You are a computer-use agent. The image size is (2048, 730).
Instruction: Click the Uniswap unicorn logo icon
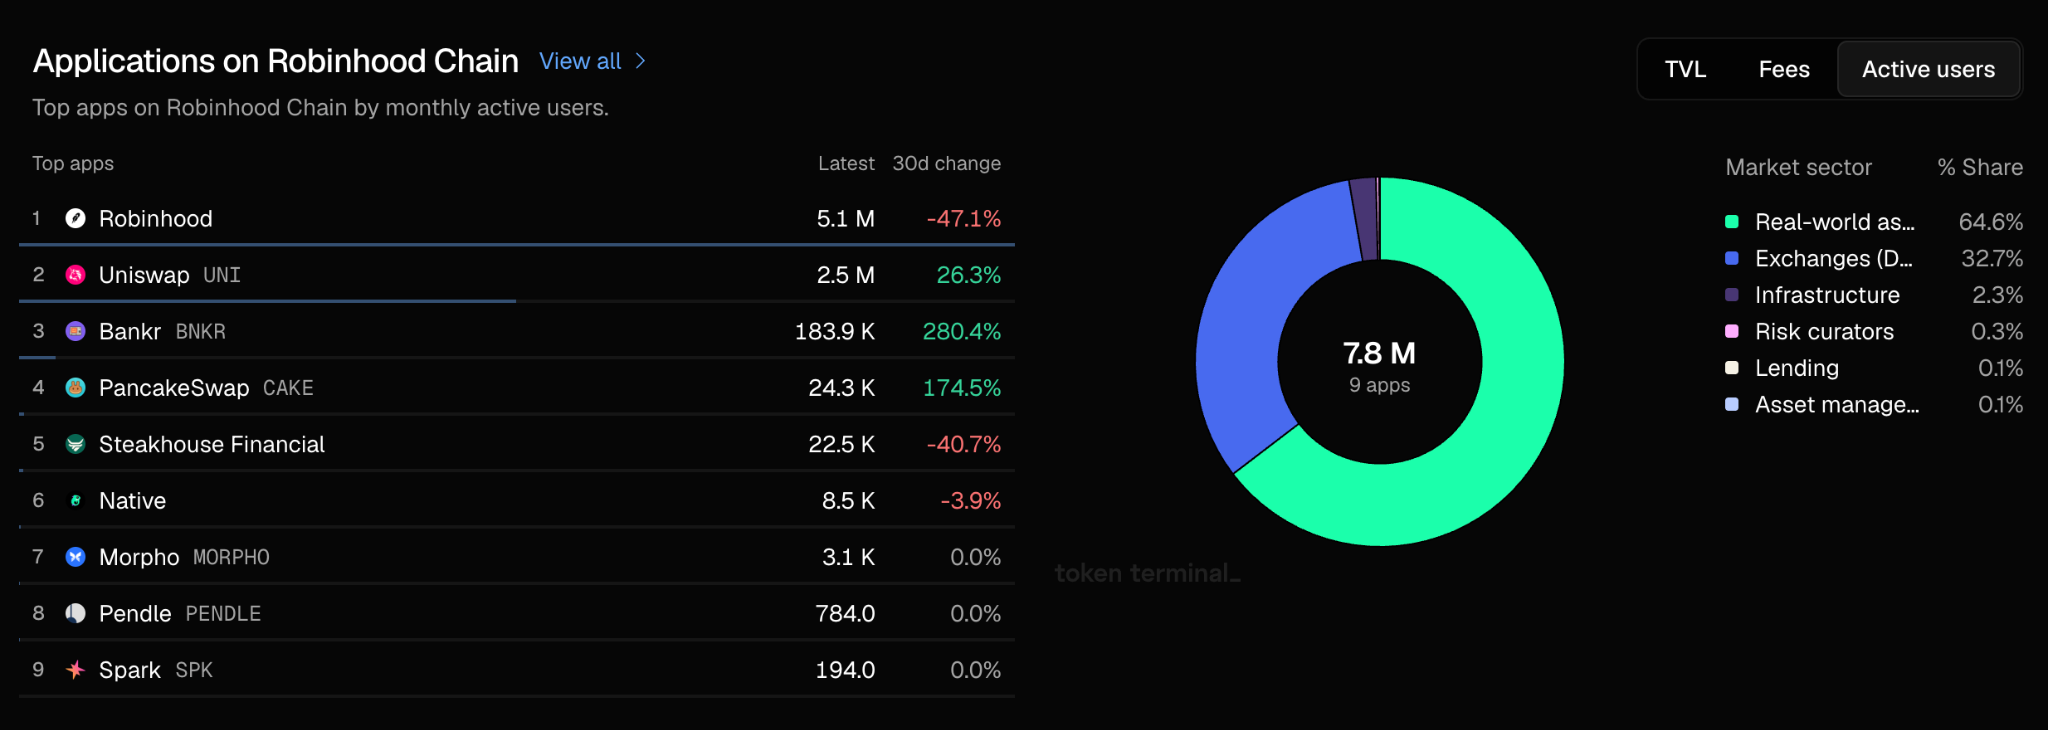tap(75, 275)
